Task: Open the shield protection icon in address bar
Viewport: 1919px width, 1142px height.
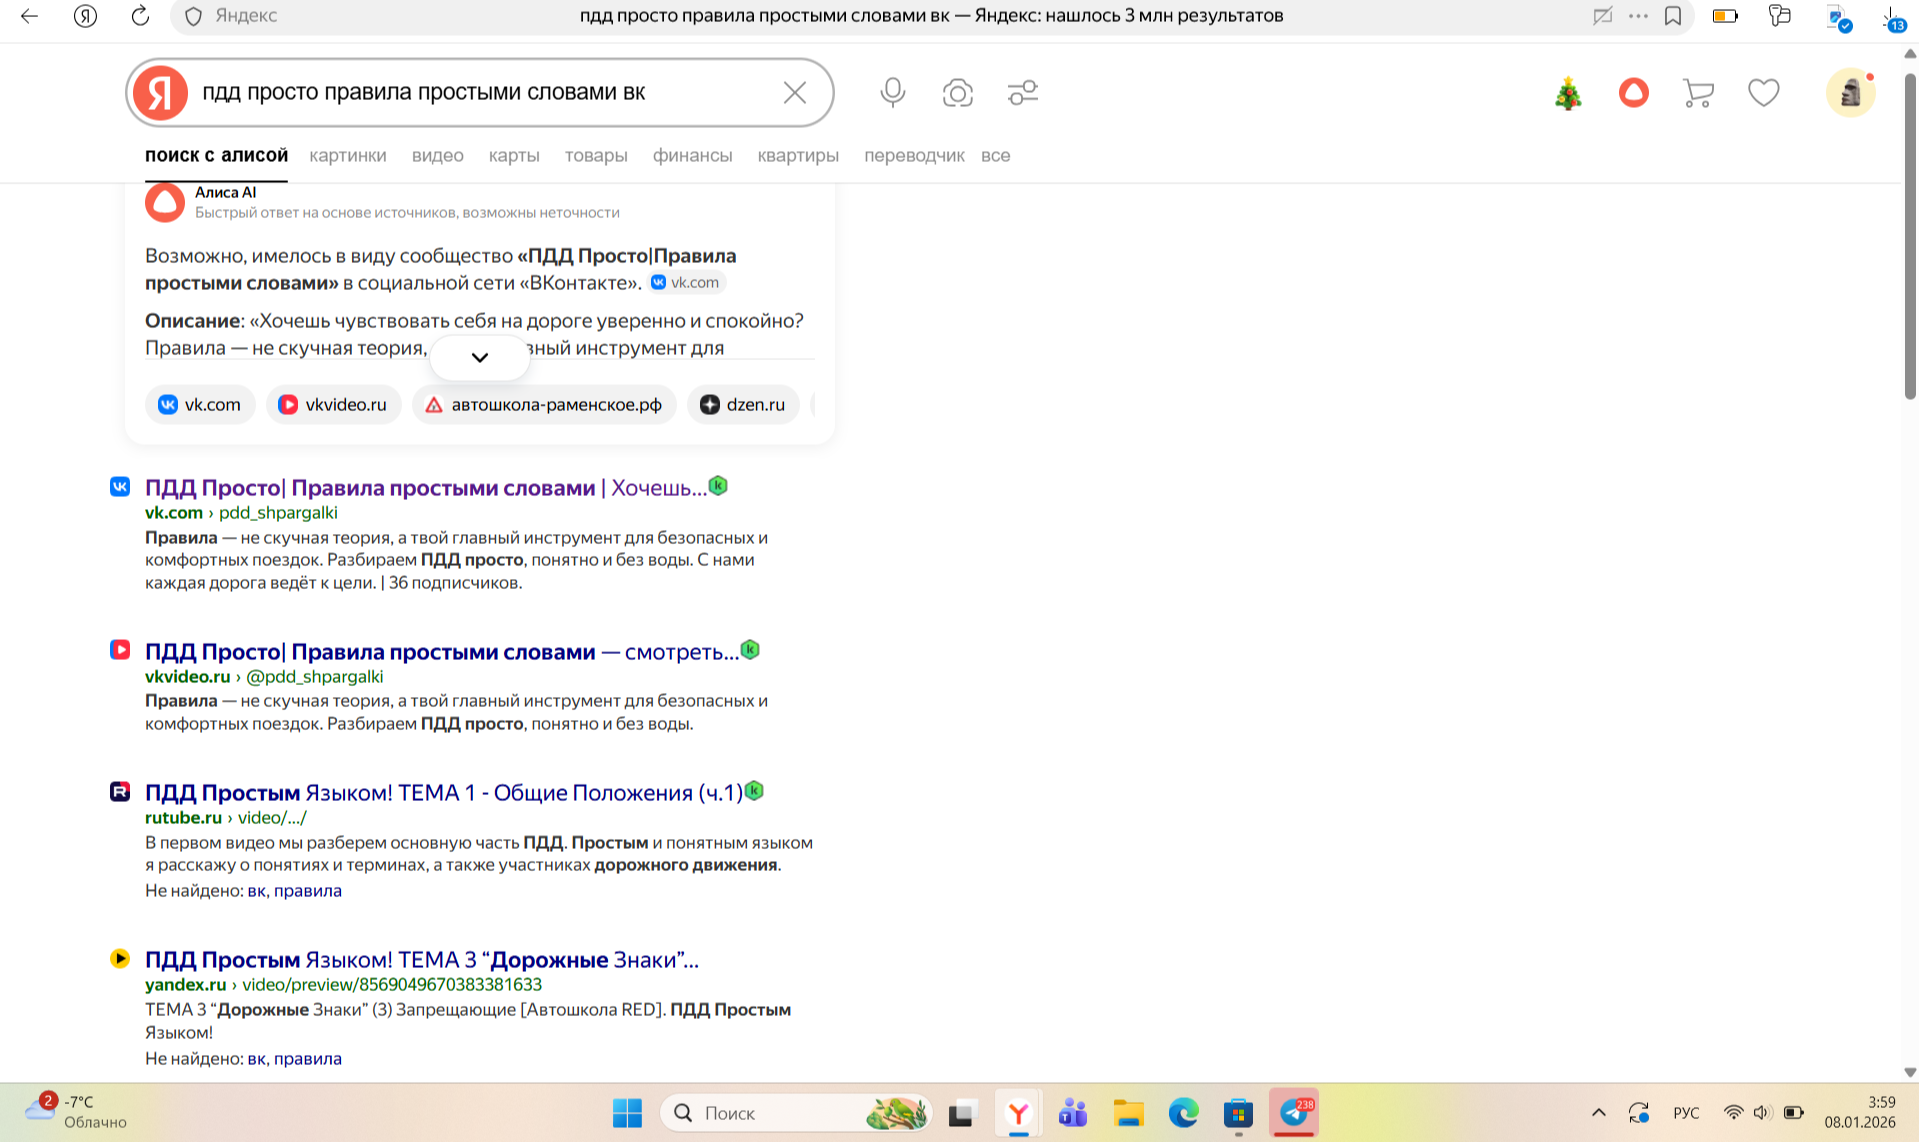Action: tap(194, 16)
